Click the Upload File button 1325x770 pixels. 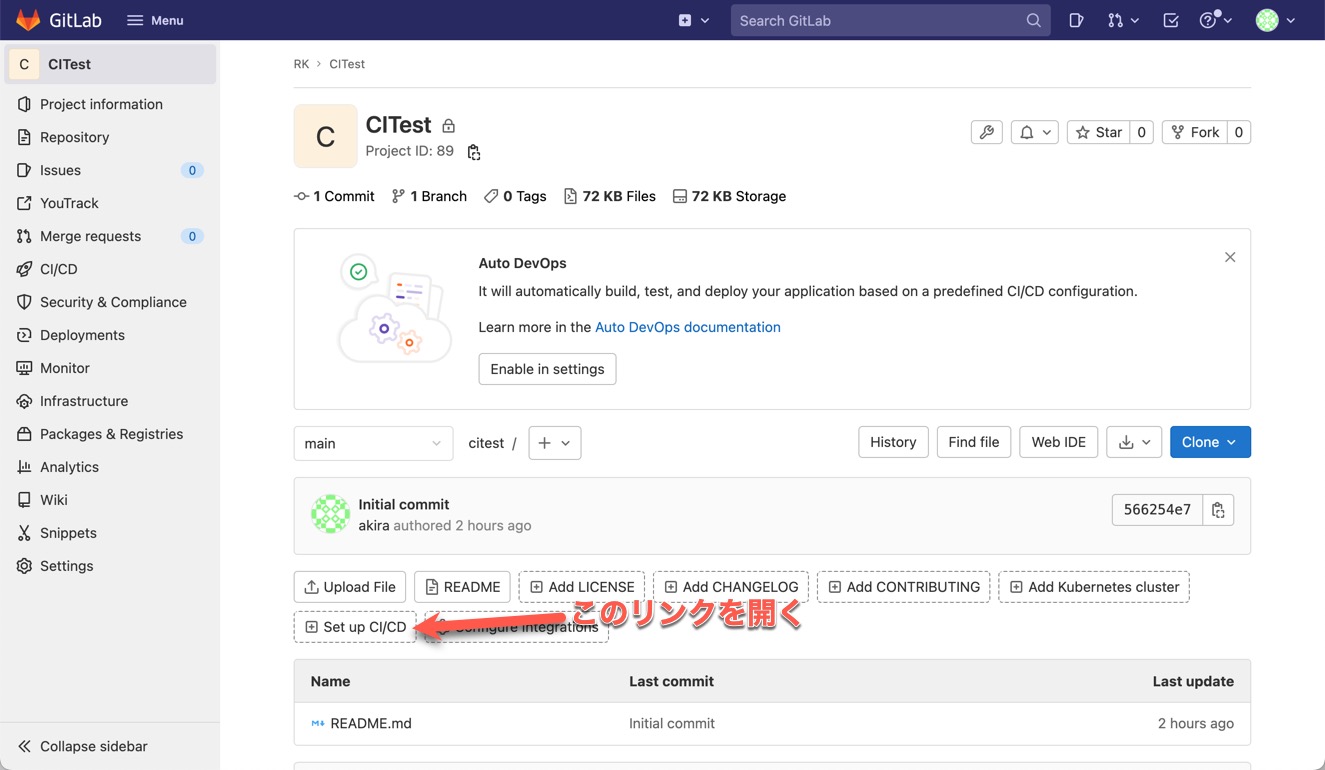[x=350, y=587]
